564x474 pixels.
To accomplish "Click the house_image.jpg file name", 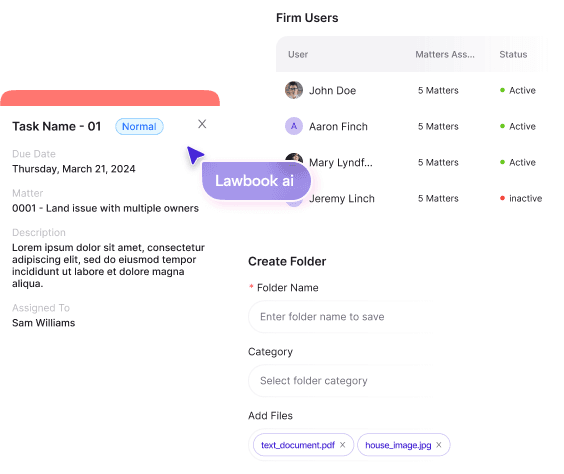I will pyautogui.click(x=398, y=445).
